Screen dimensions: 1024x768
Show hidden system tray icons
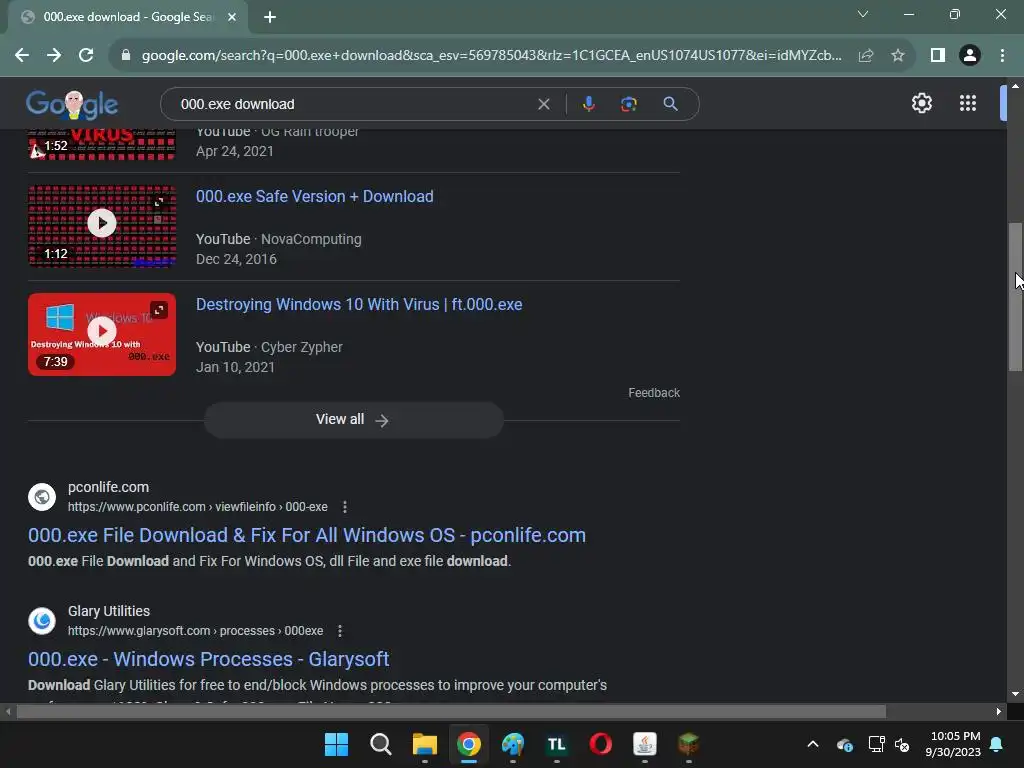[813, 744]
